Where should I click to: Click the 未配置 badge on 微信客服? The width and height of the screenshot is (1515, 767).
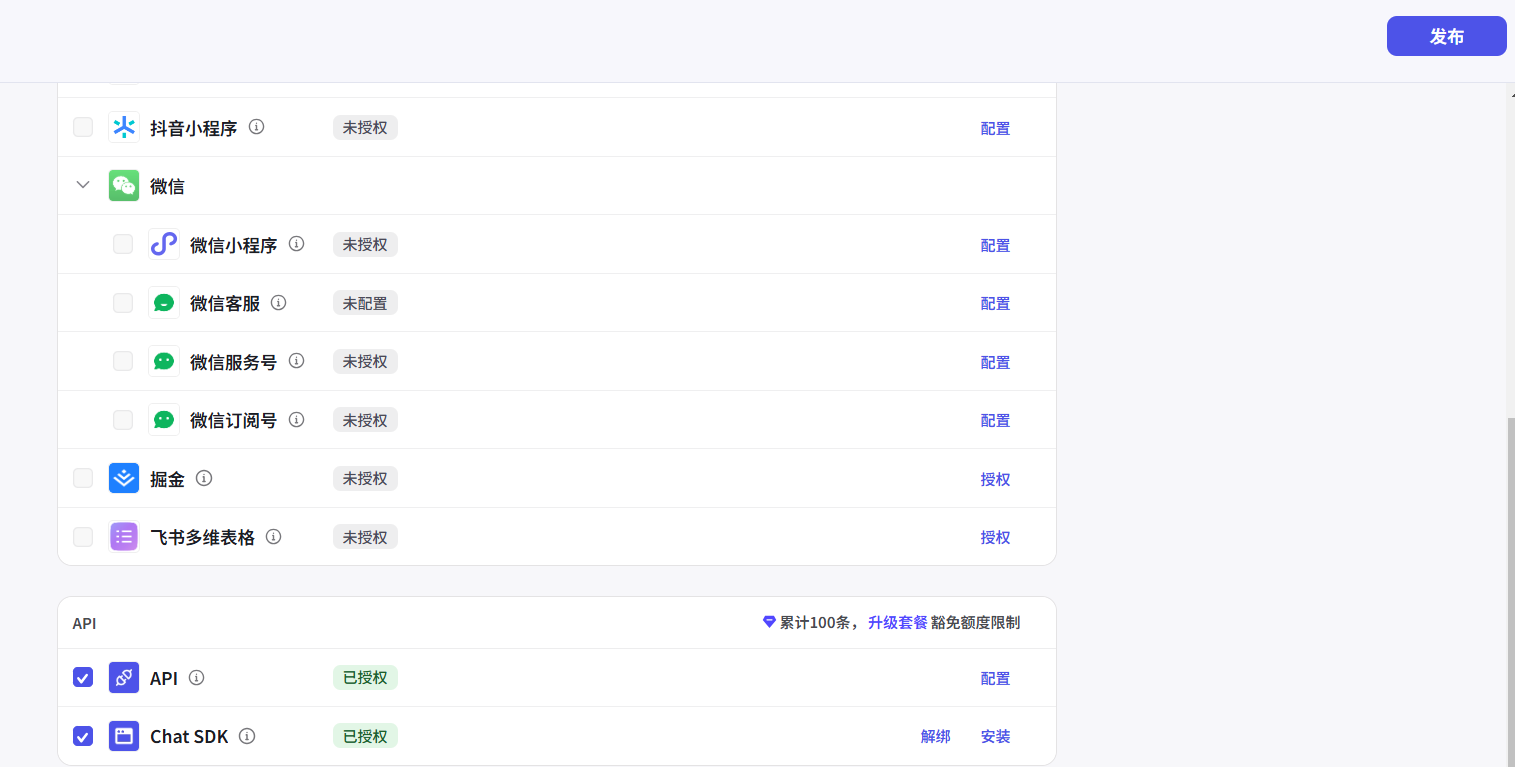[365, 302]
